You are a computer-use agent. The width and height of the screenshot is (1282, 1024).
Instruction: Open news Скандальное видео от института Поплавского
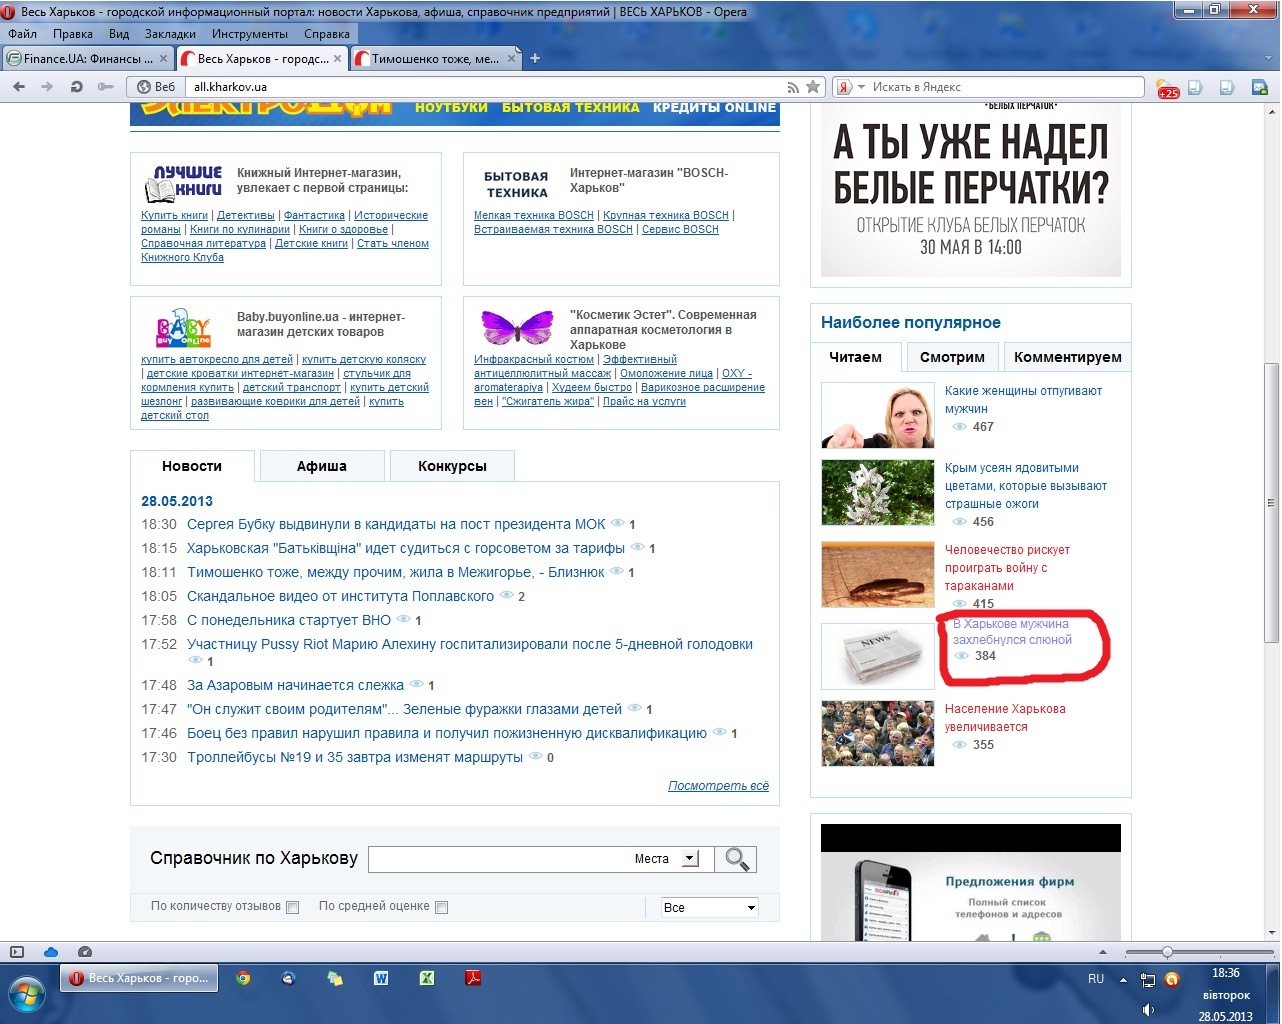340,596
